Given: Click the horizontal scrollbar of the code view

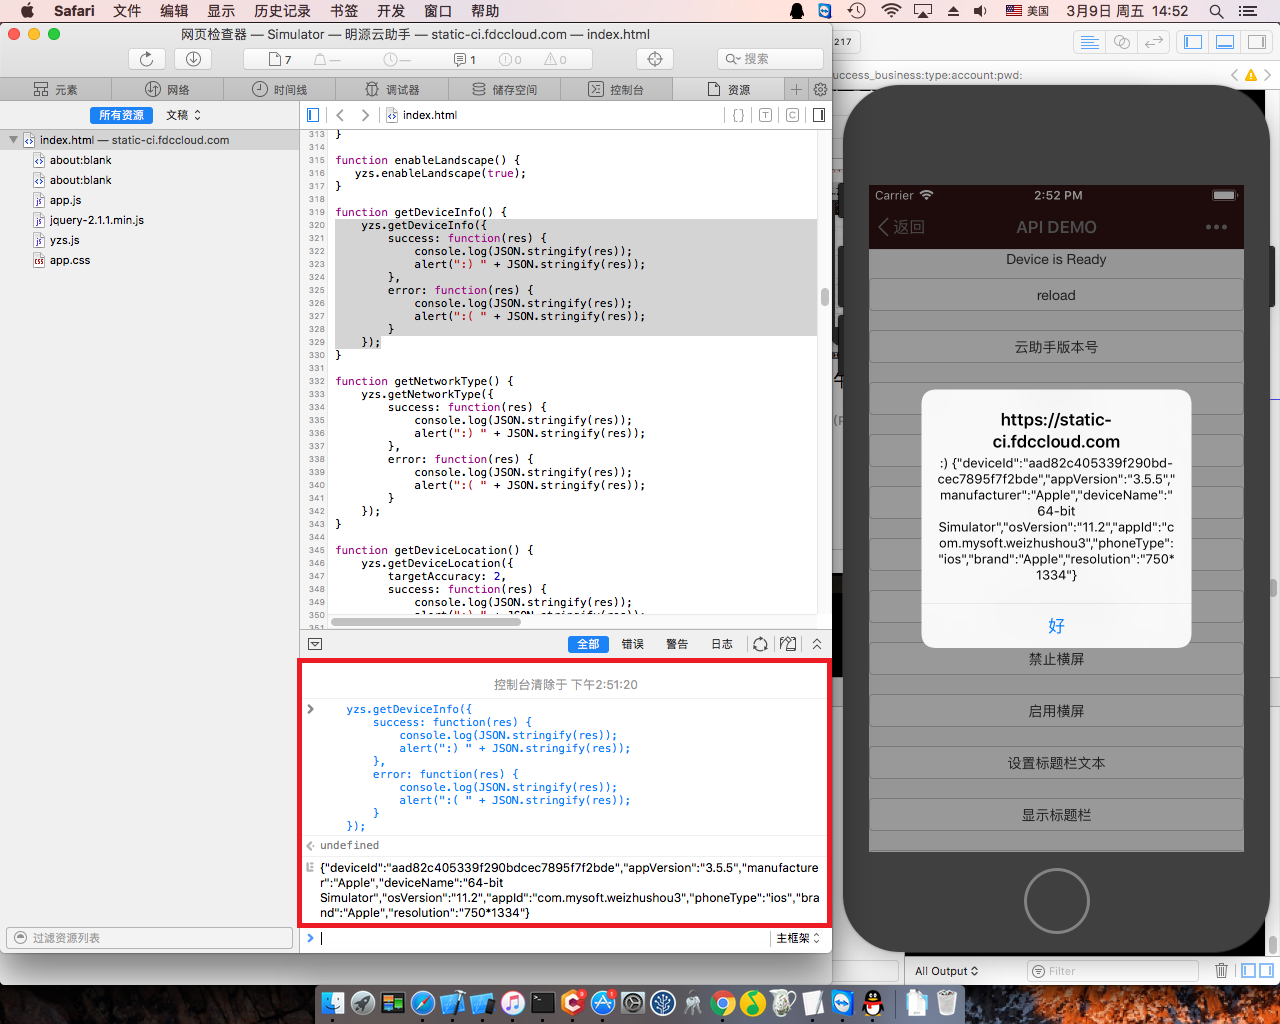Looking at the screenshot, I should click(426, 622).
